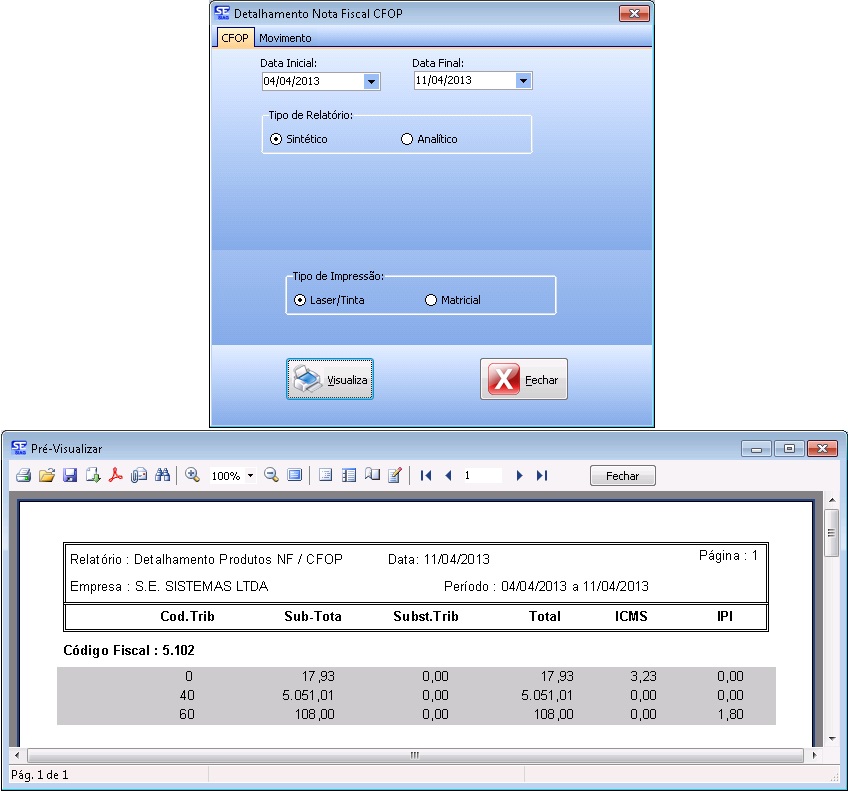This screenshot has height=792, width=848.
Task: Click the print icon in preview toolbar
Action: 22,476
